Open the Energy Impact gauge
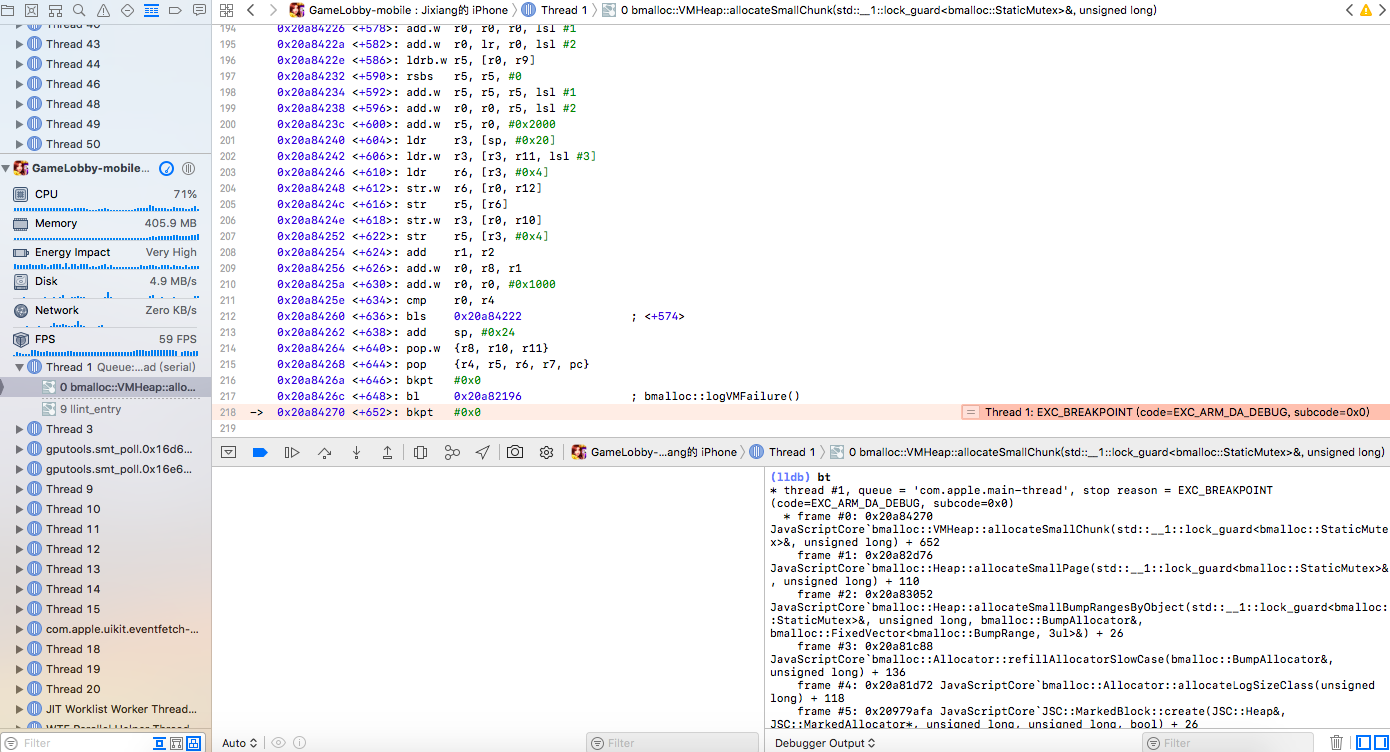Screen dimensions: 1390x752 click(x=105, y=255)
